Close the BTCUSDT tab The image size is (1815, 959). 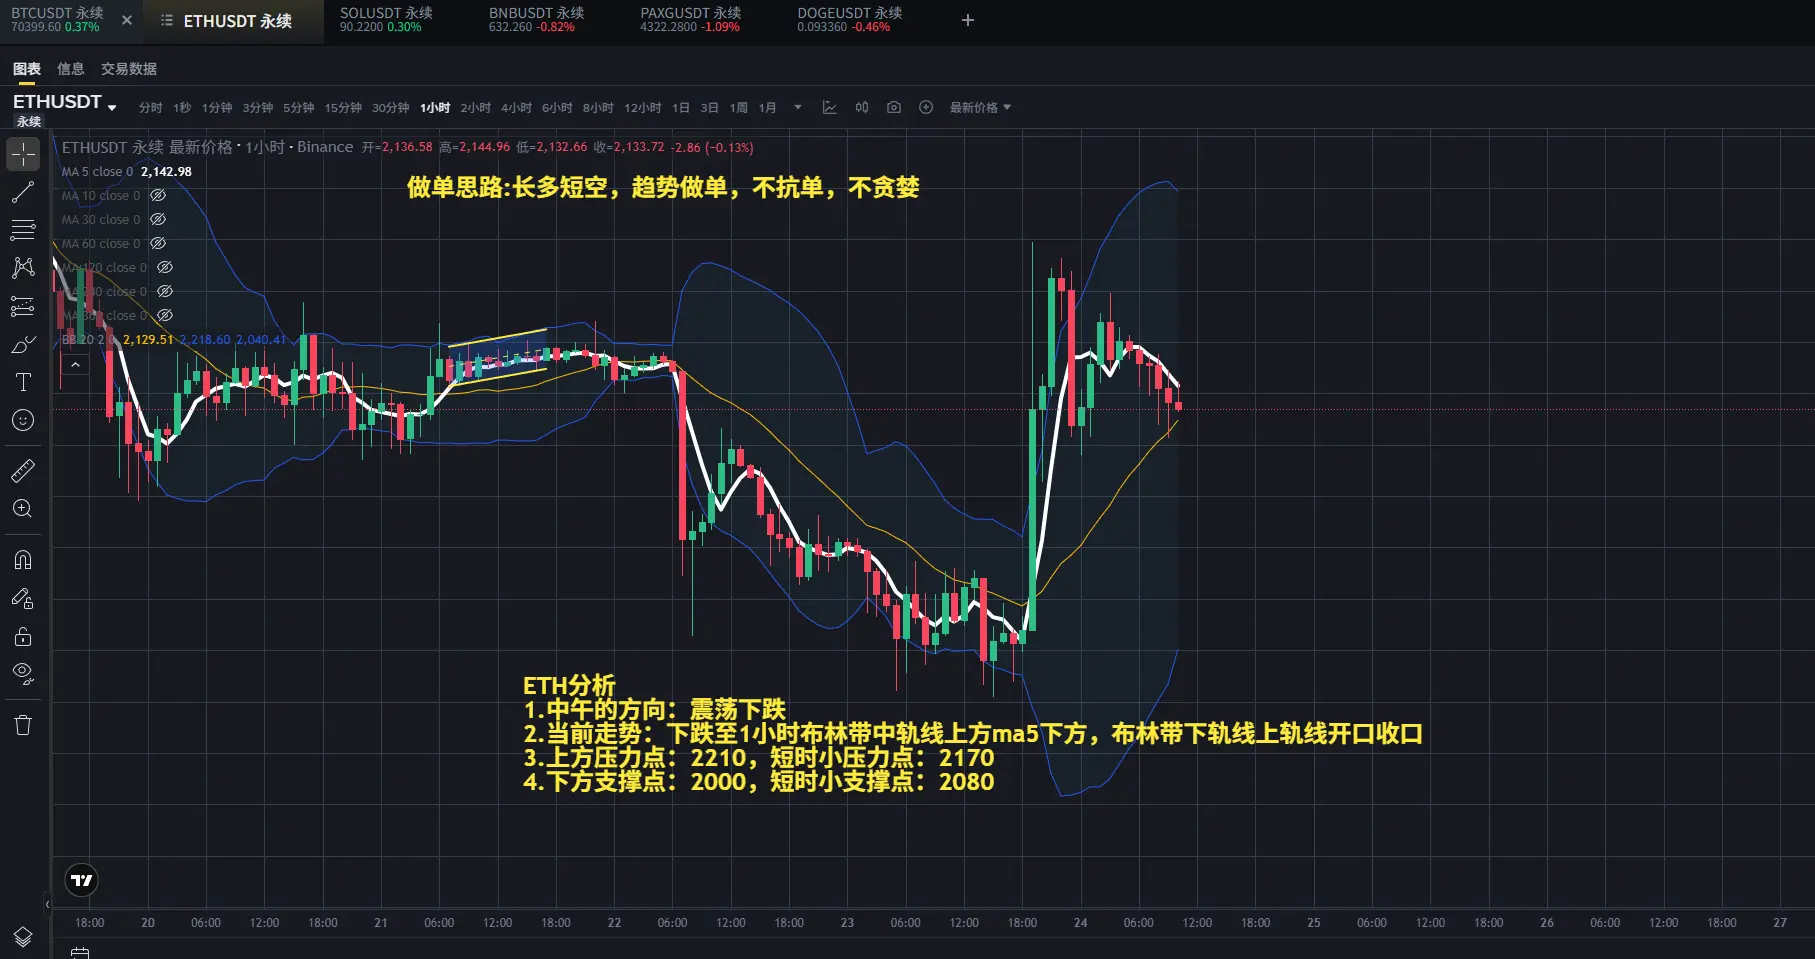(126, 20)
